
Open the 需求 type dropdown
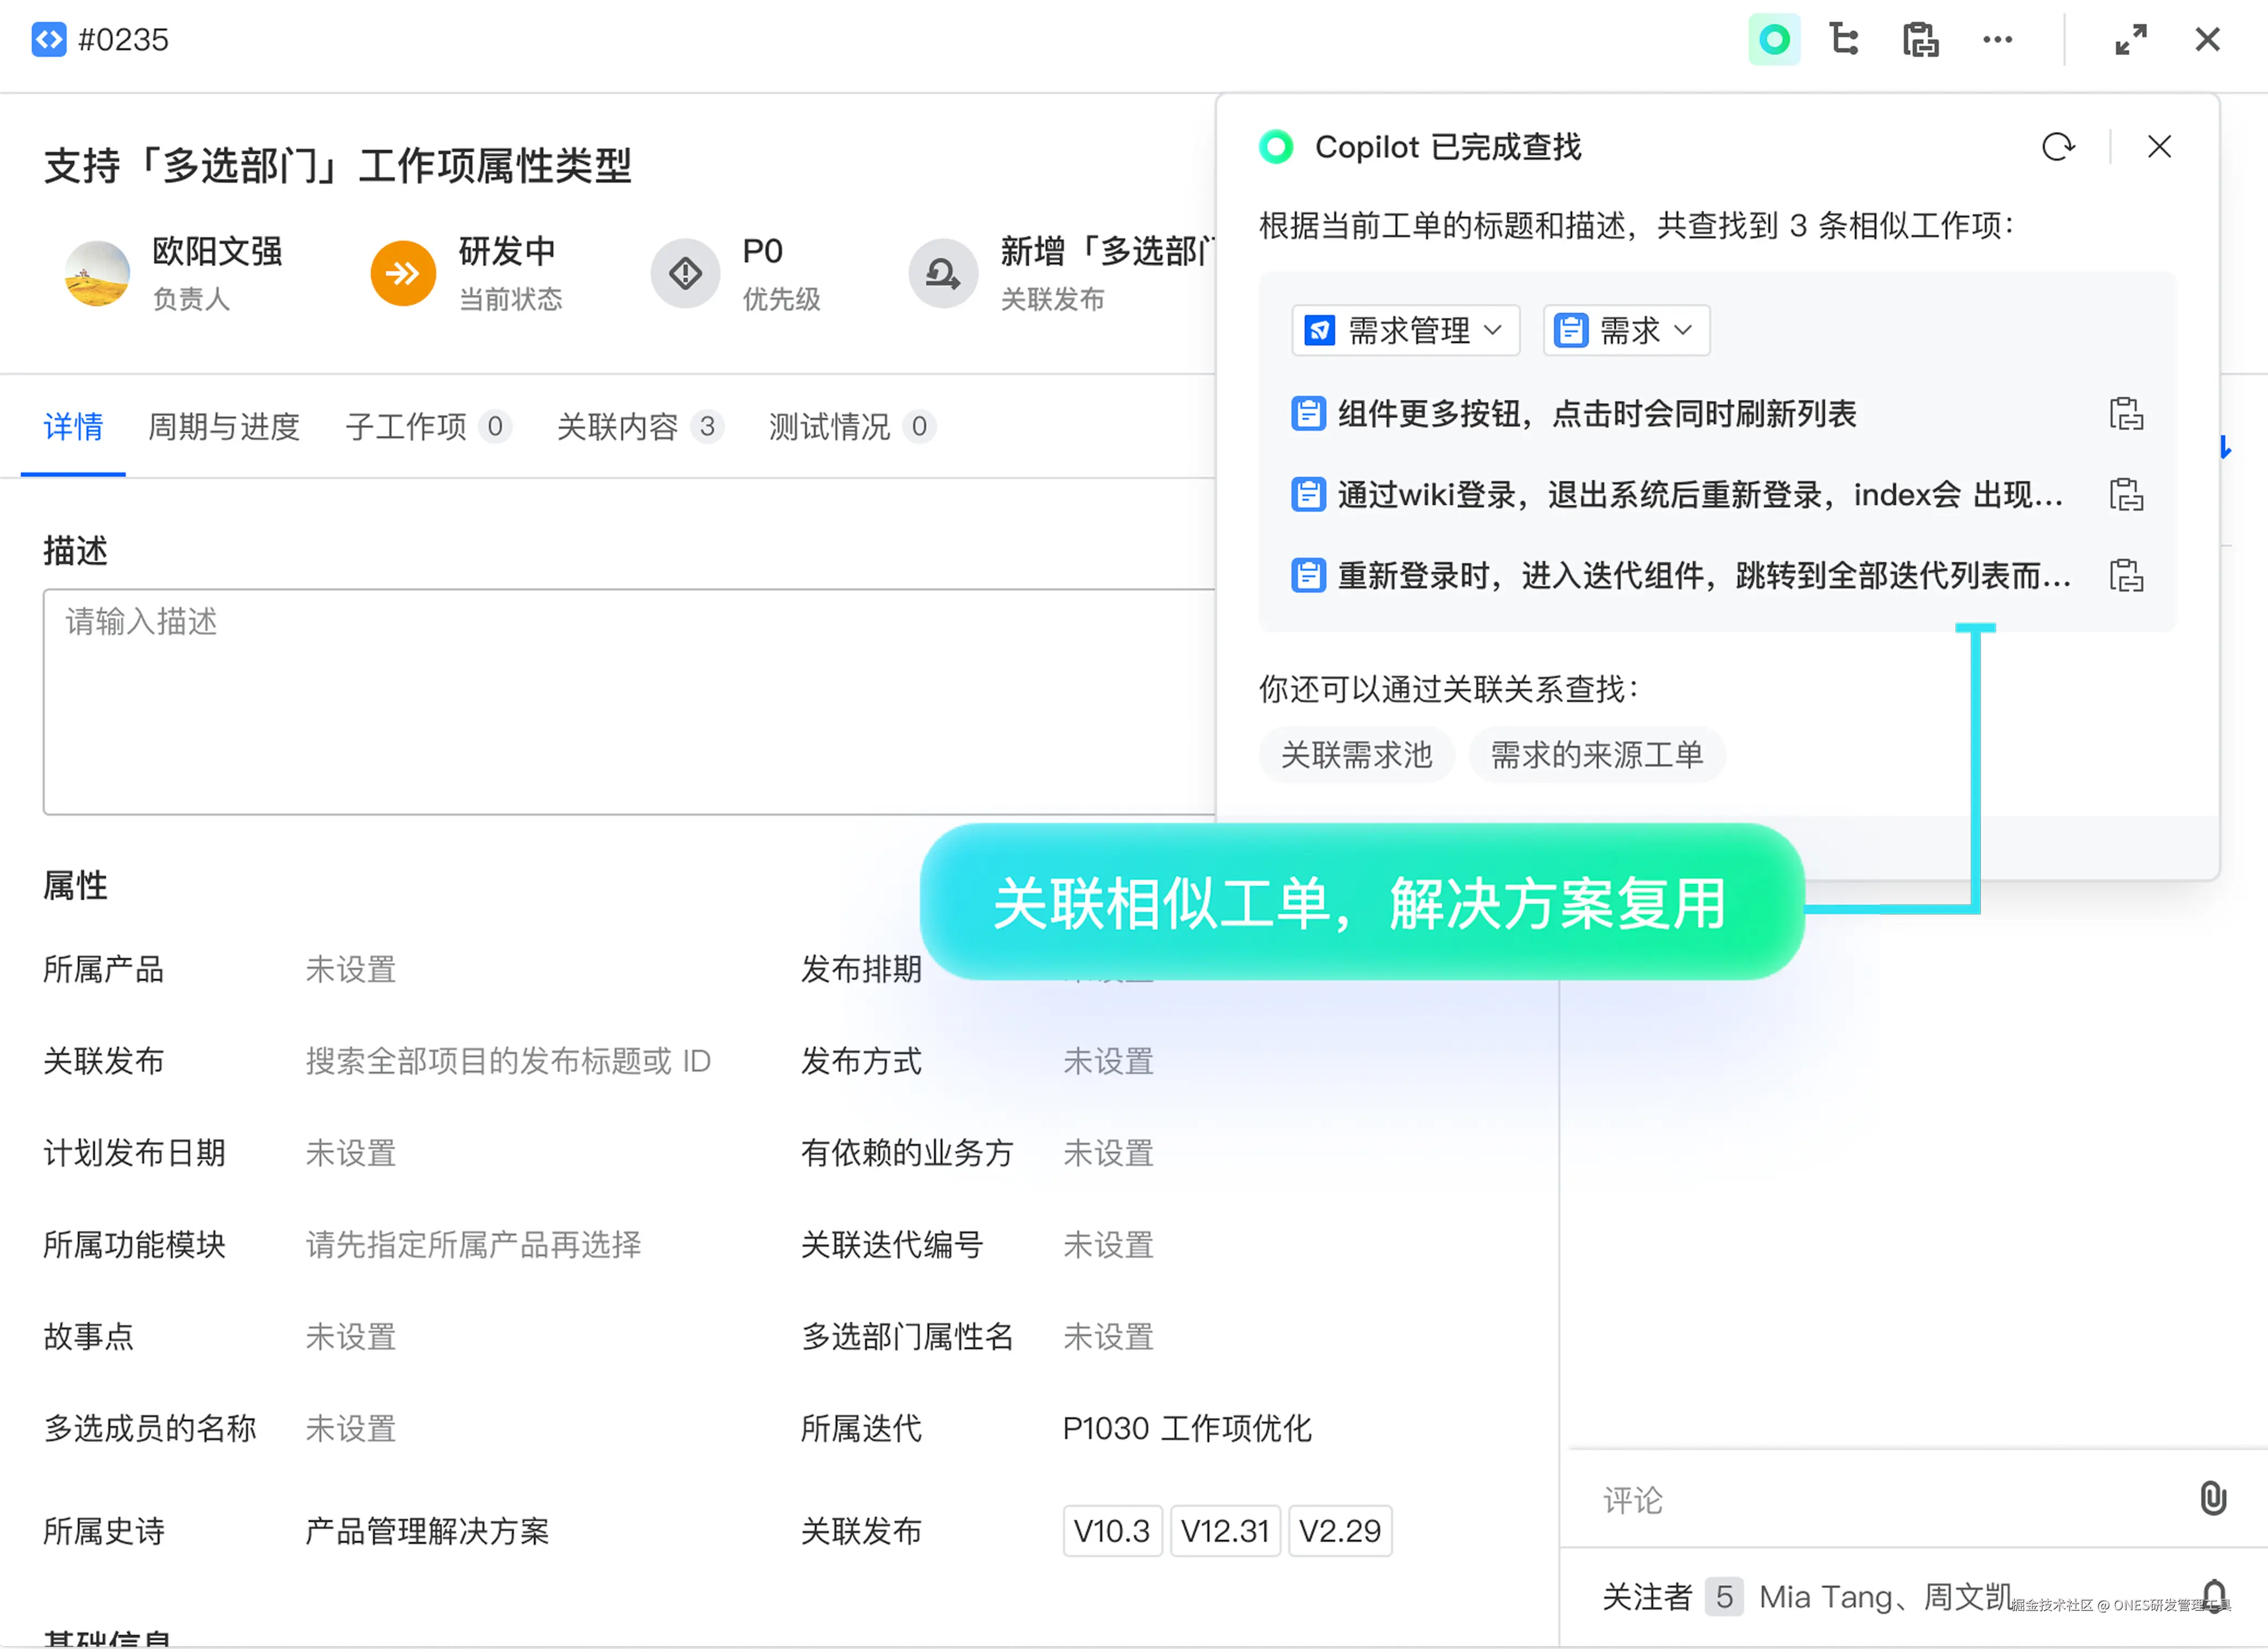click(x=1626, y=330)
